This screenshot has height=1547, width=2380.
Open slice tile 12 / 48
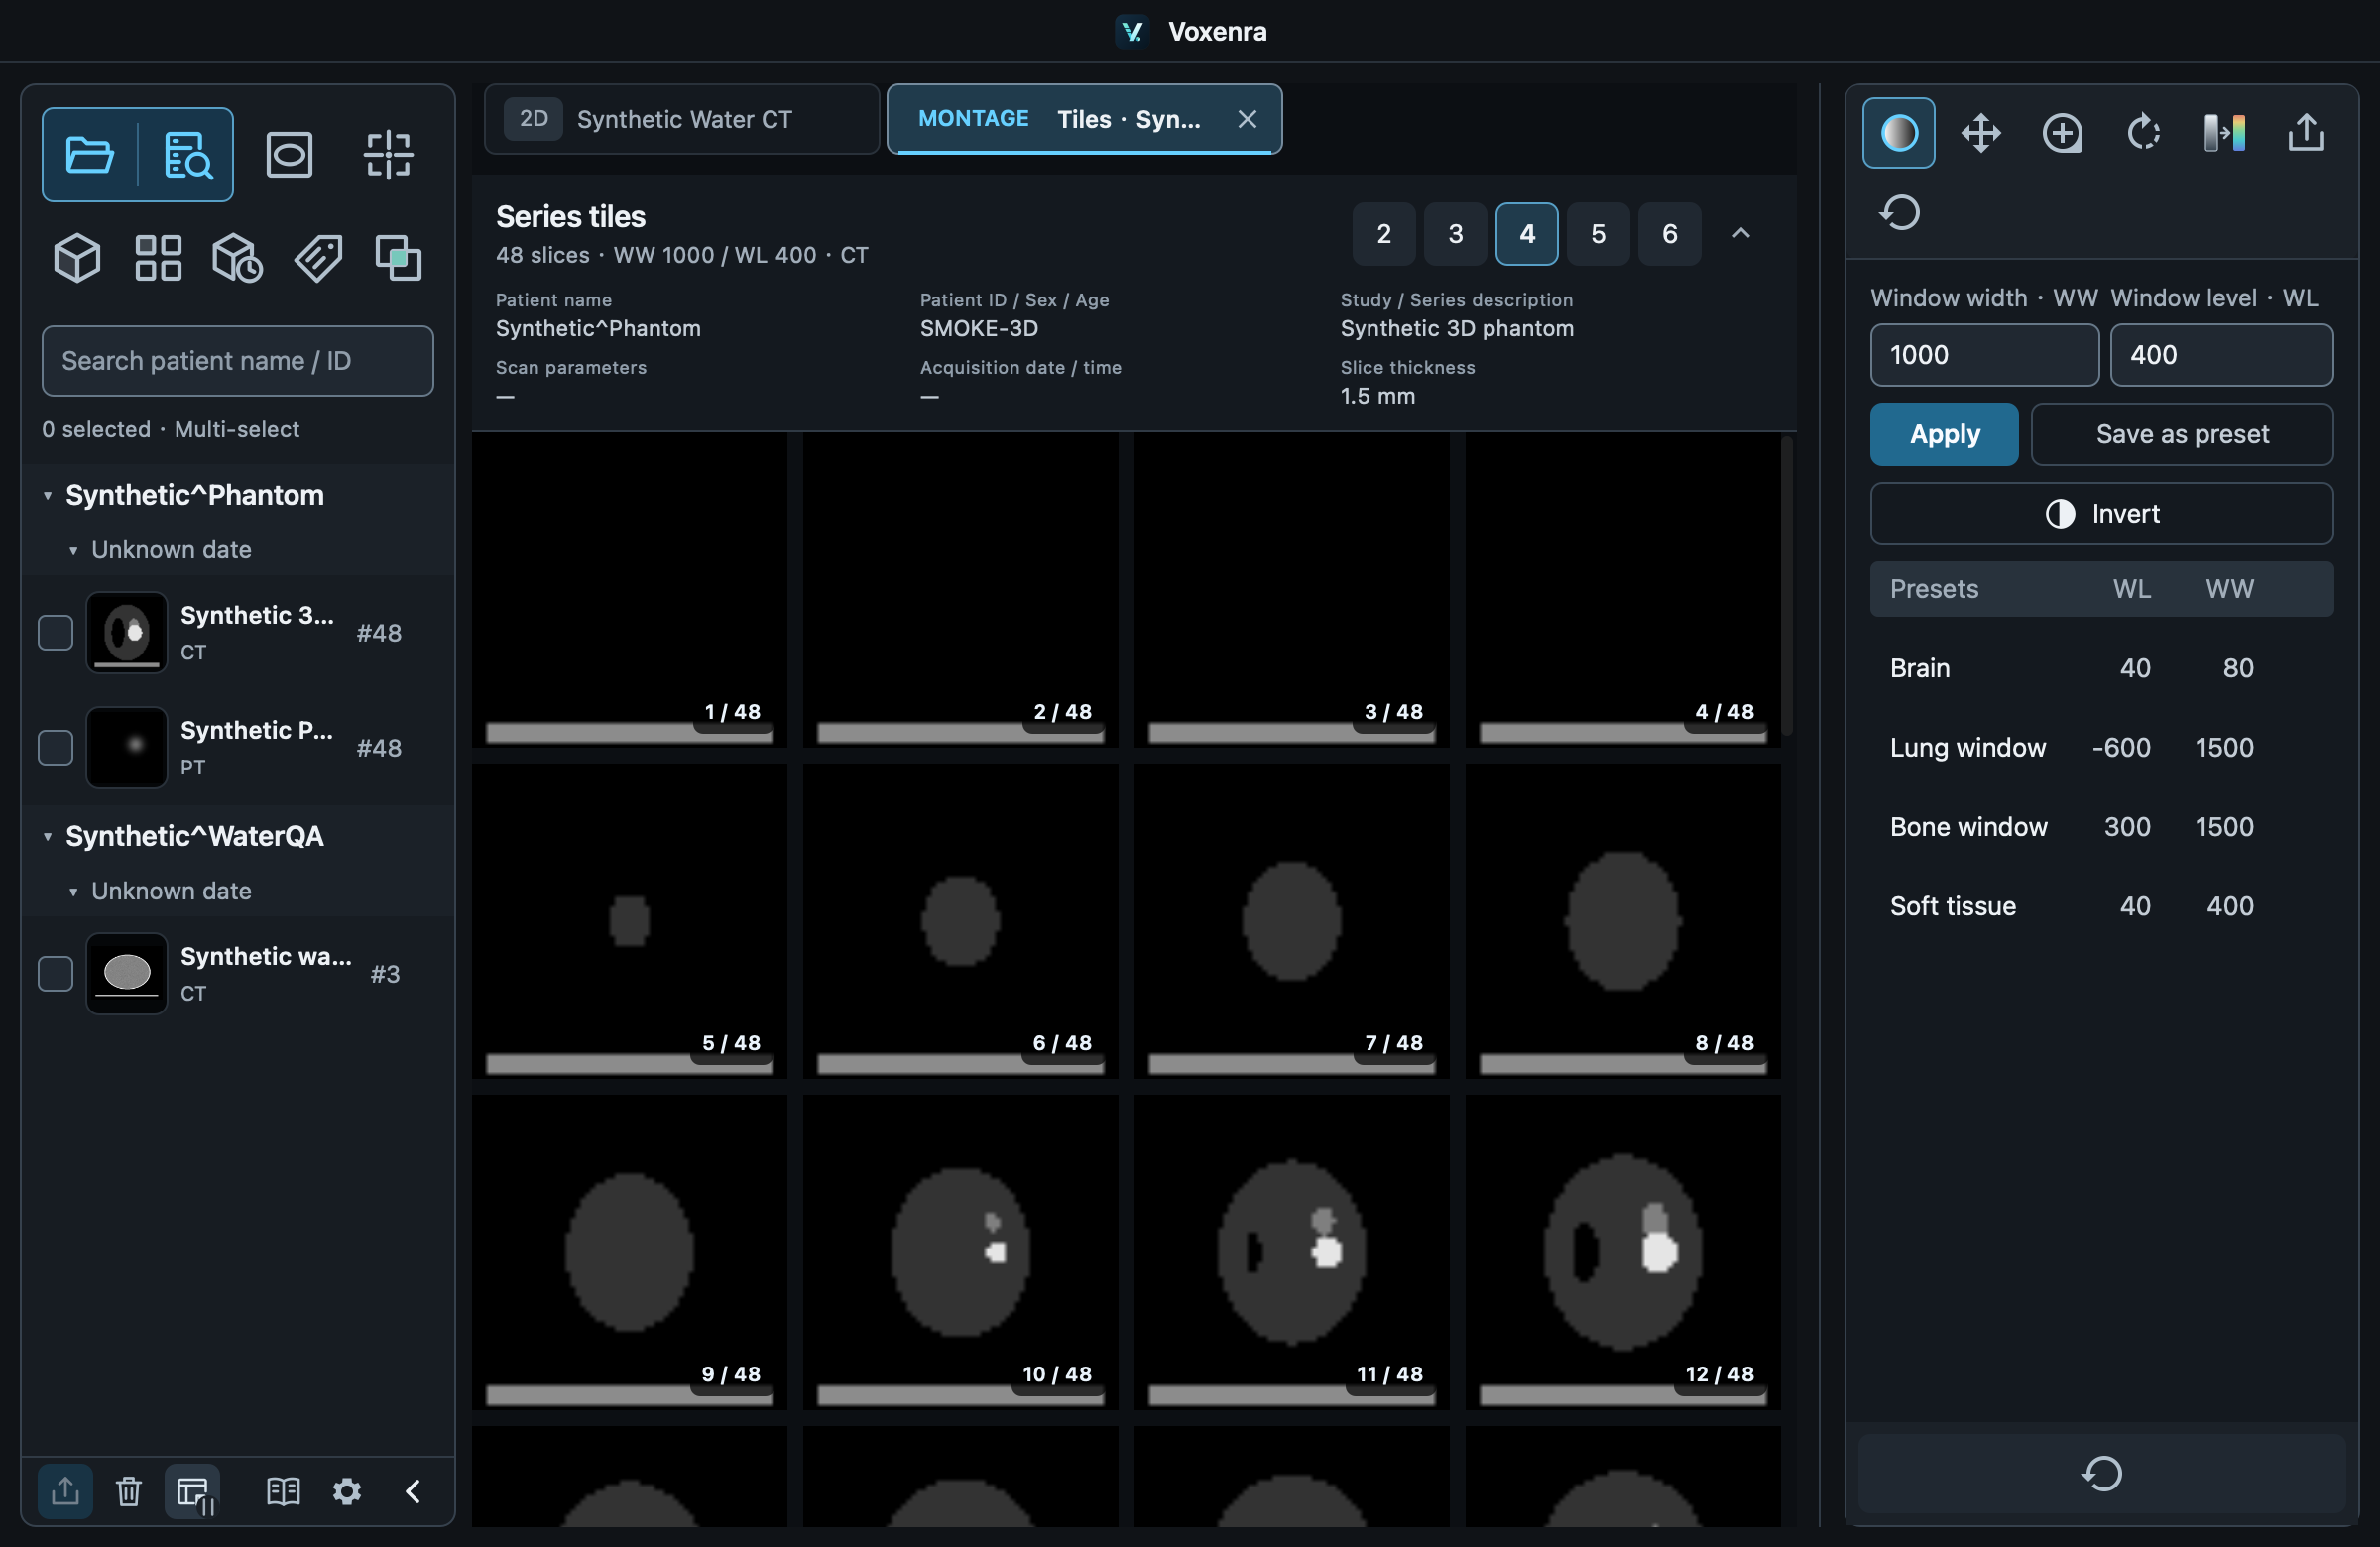click(x=1622, y=1252)
